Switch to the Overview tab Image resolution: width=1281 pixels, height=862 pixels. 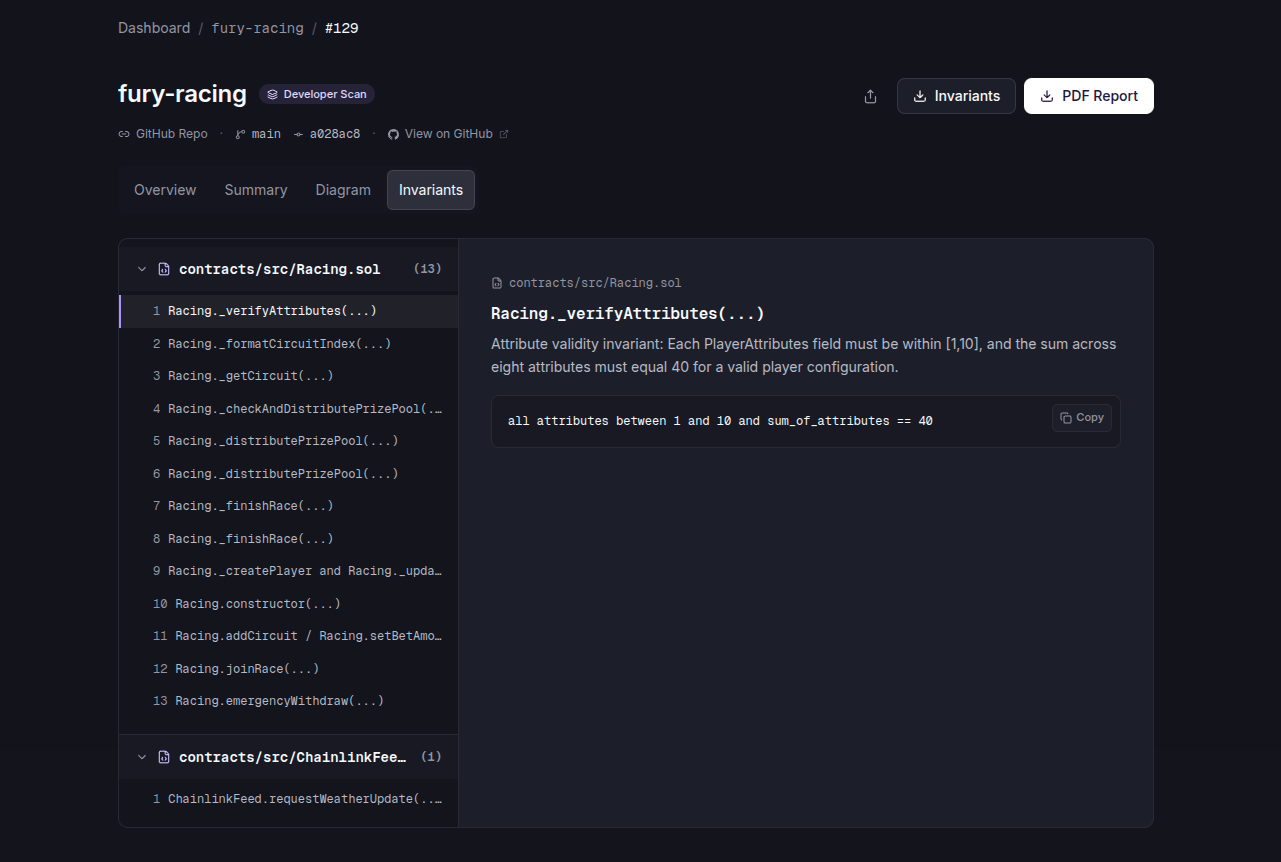[x=165, y=190]
